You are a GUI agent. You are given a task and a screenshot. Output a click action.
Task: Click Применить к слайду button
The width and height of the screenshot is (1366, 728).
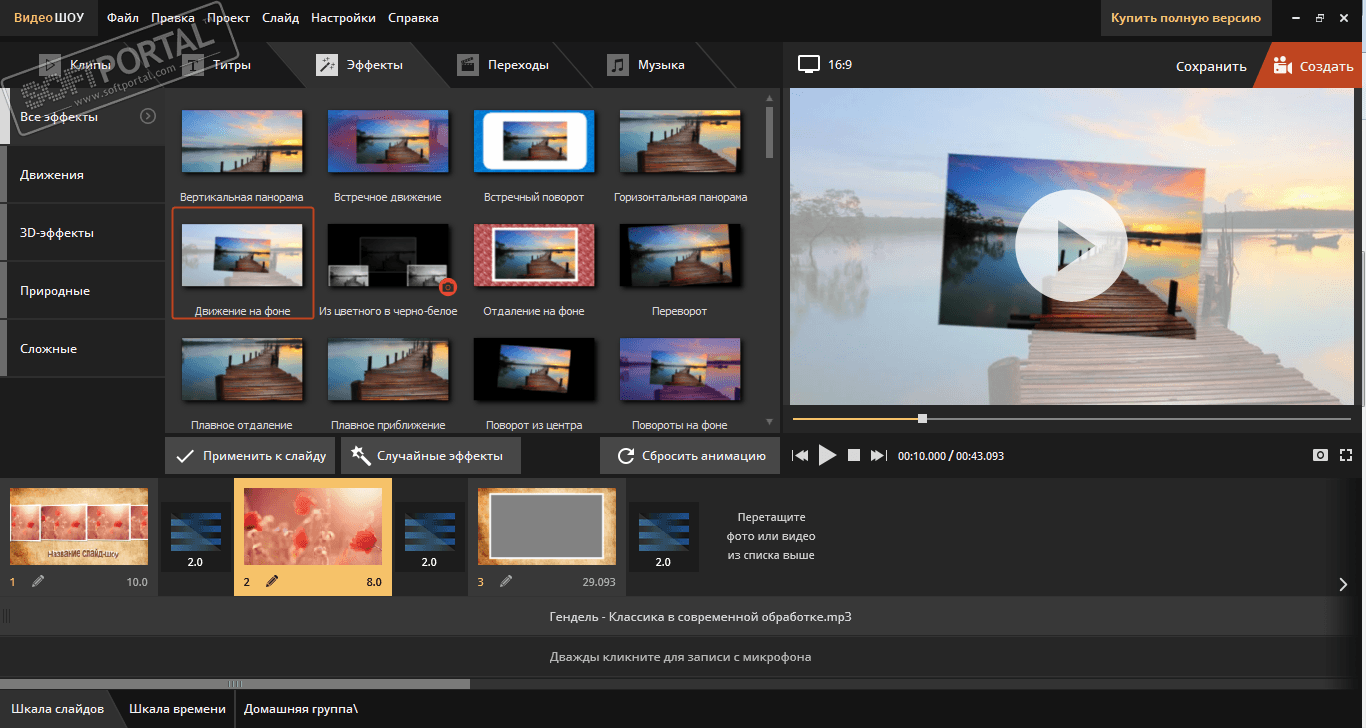(251, 456)
